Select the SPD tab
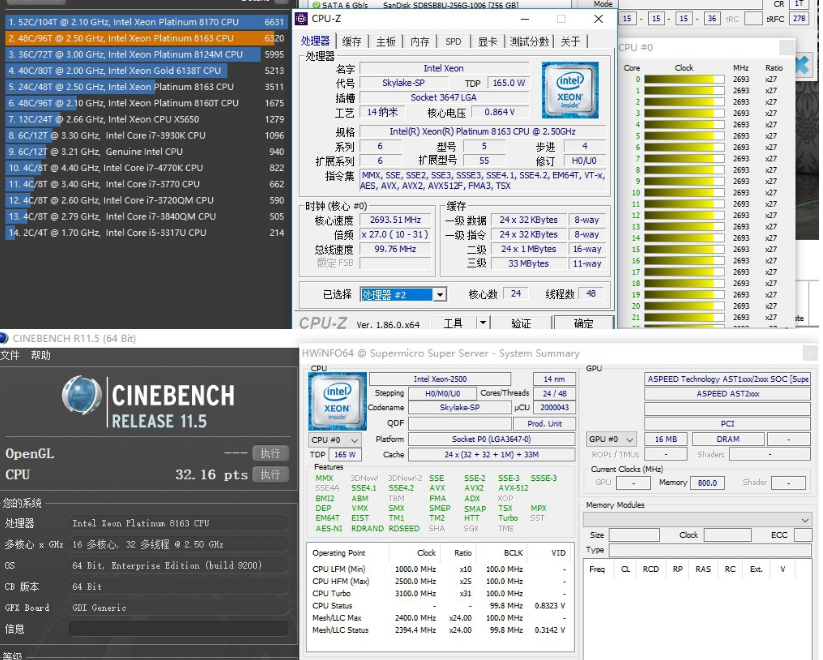This screenshot has width=823, height=660. (453, 41)
